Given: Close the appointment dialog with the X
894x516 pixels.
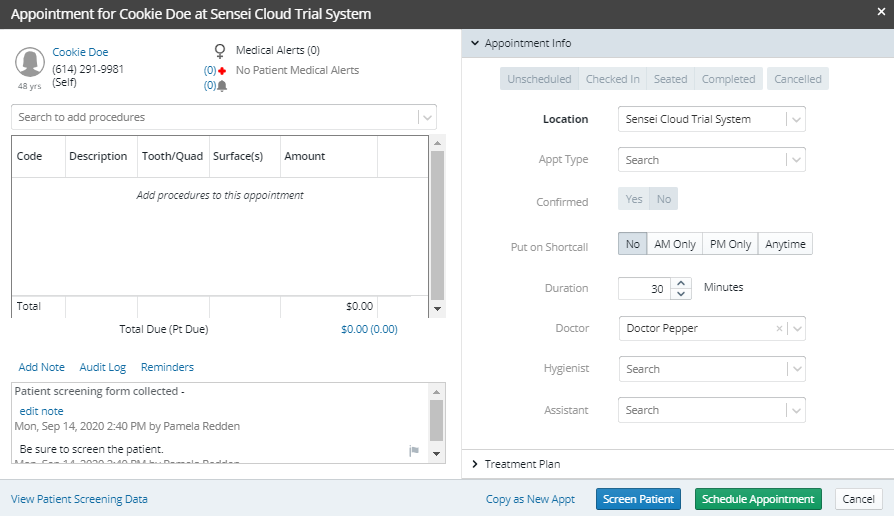Looking at the screenshot, I should coord(881,11).
